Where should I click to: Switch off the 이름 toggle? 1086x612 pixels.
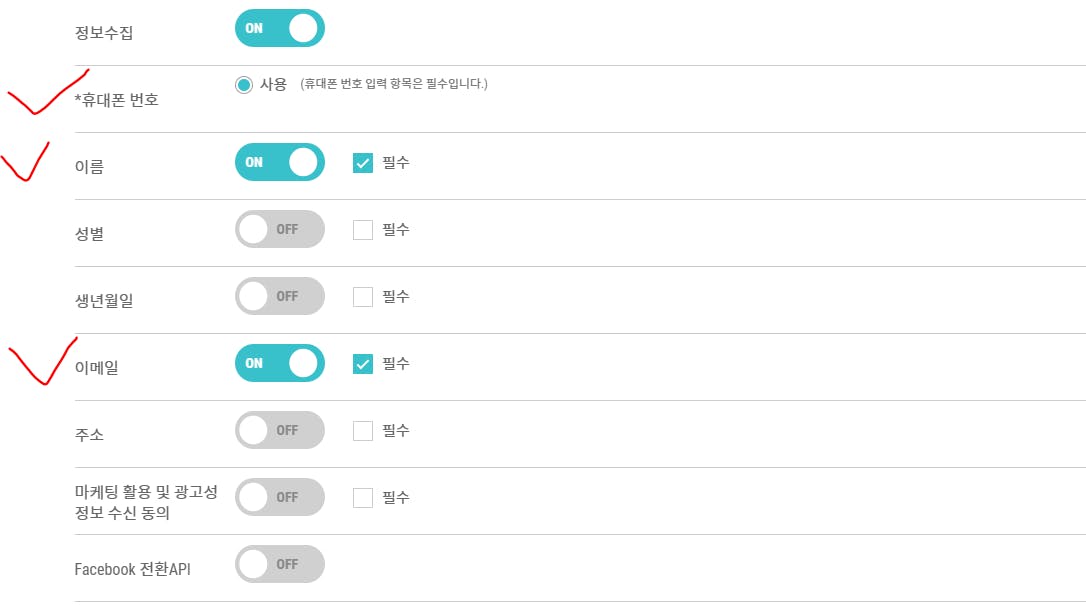click(279, 162)
